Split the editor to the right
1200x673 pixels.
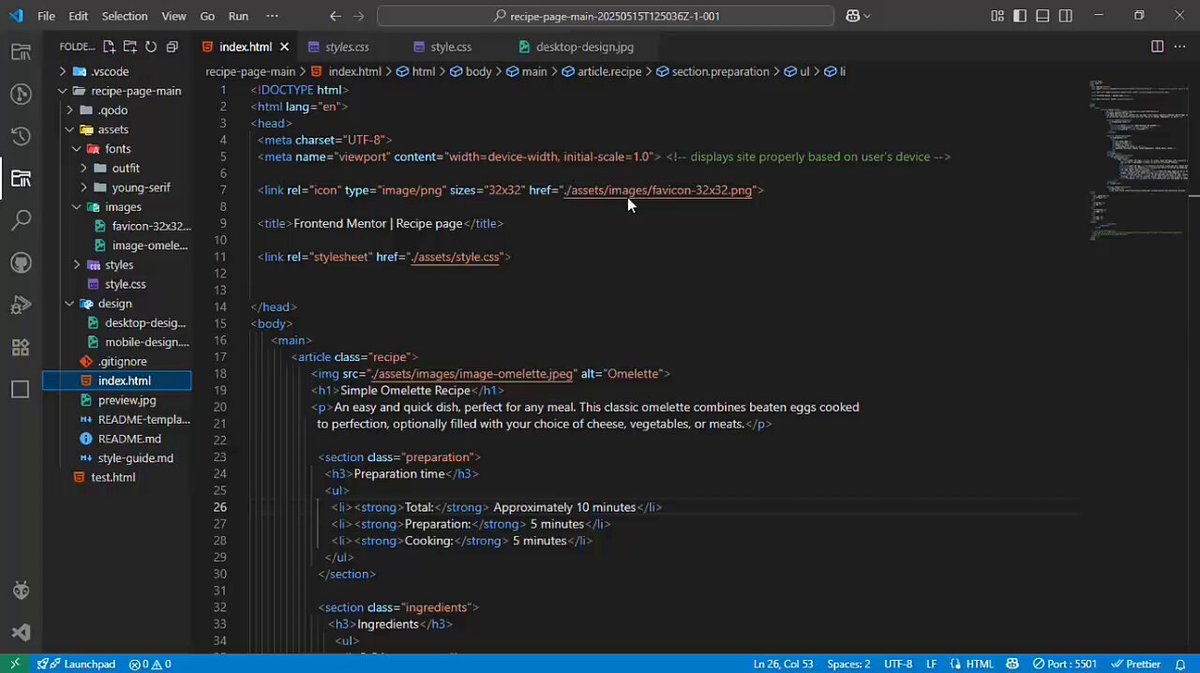pos(1157,47)
